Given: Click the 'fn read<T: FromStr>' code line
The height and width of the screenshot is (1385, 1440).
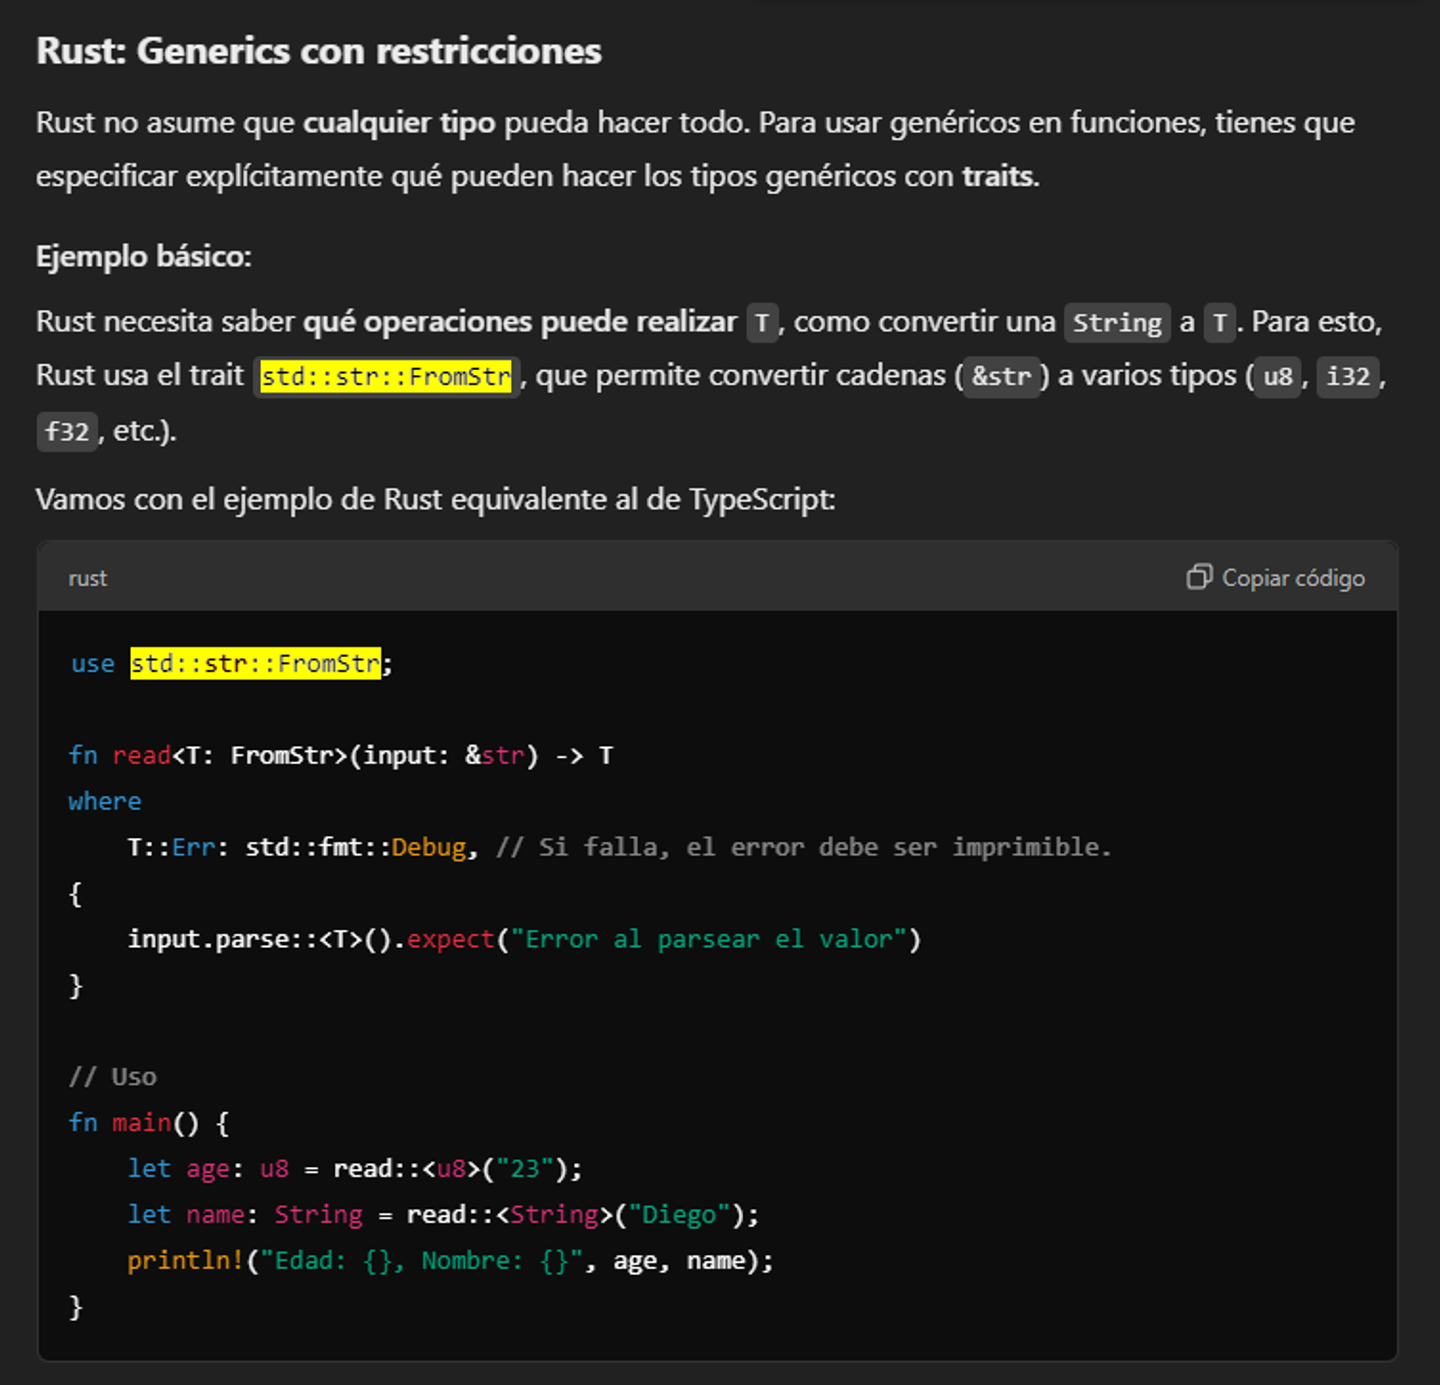Looking at the screenshot, I should pyautogui.click(x=341, y=755).
